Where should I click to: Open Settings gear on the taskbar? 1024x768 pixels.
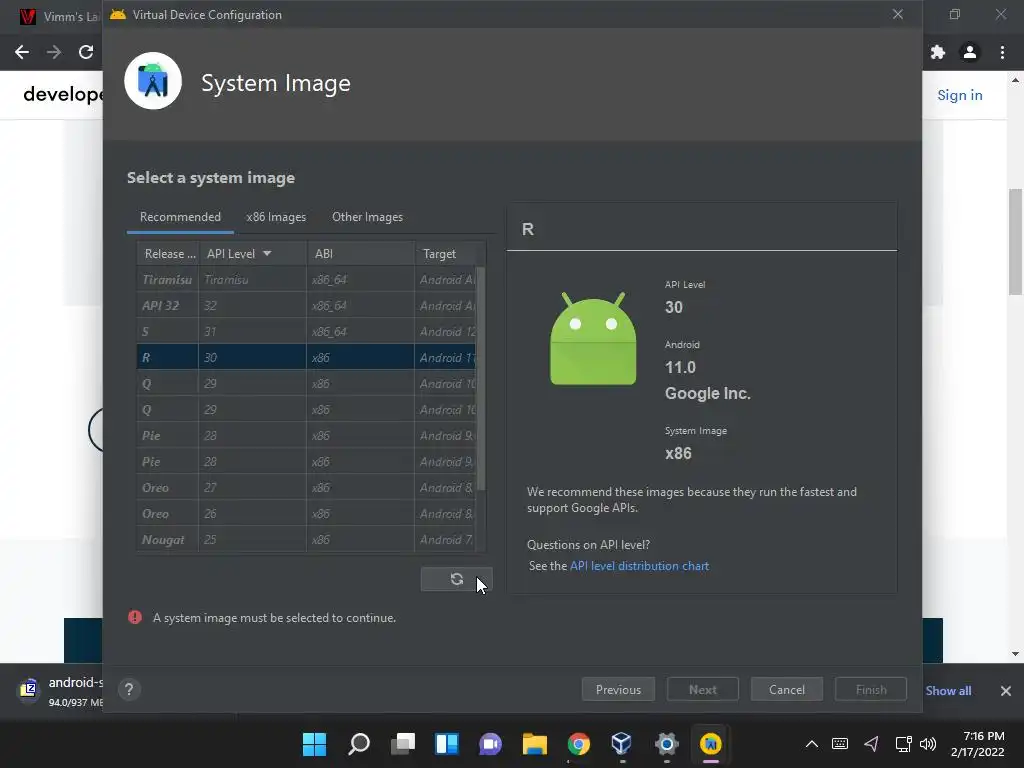click(667, 744)
